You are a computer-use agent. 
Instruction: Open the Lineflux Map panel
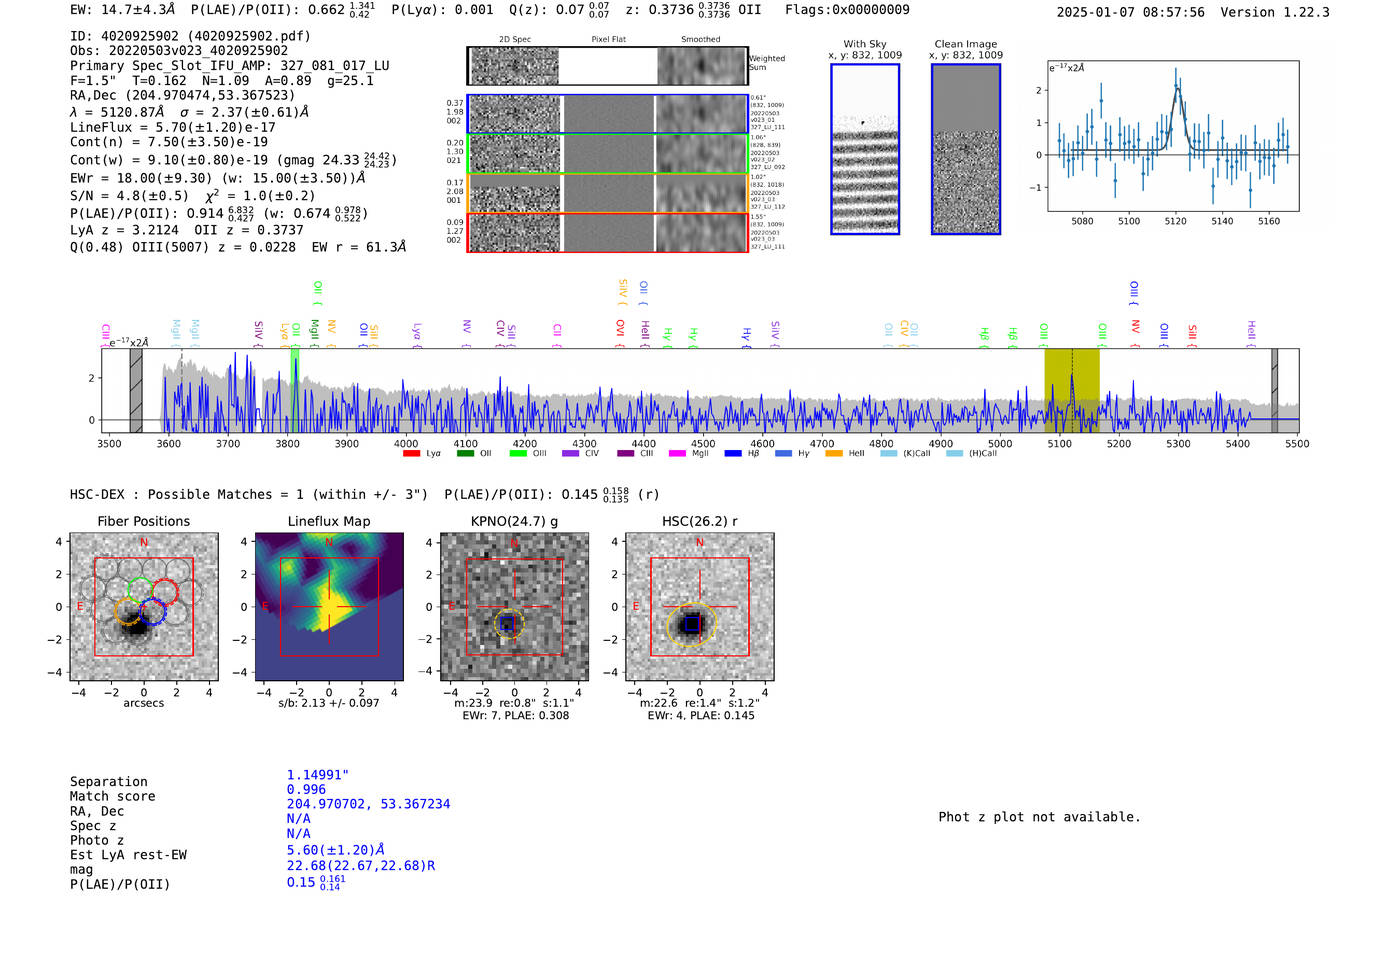(x=329, y=607)
